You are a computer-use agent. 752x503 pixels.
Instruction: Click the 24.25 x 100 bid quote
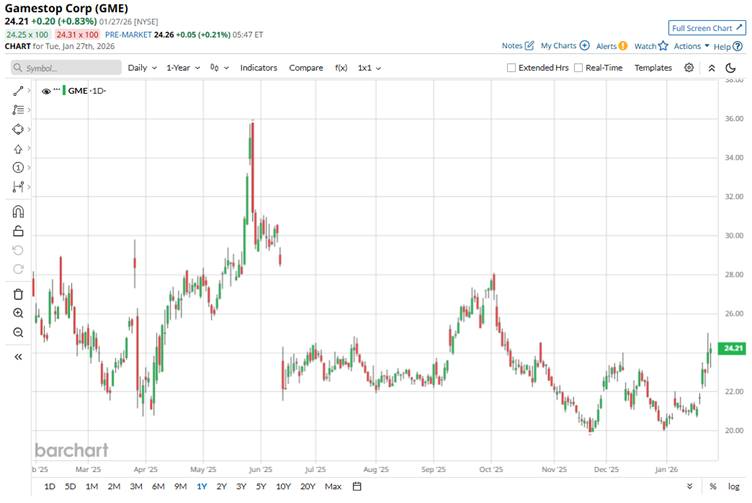click(27, 35)
